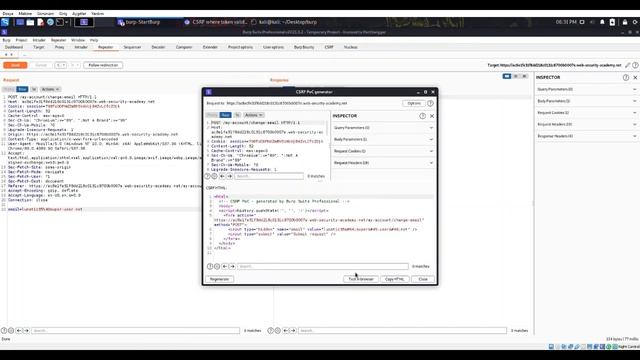The height and width of the screenshot is (360, 640).
Task: Launch the terminal emulator icon in Kali panel
Action: (60, 22)
